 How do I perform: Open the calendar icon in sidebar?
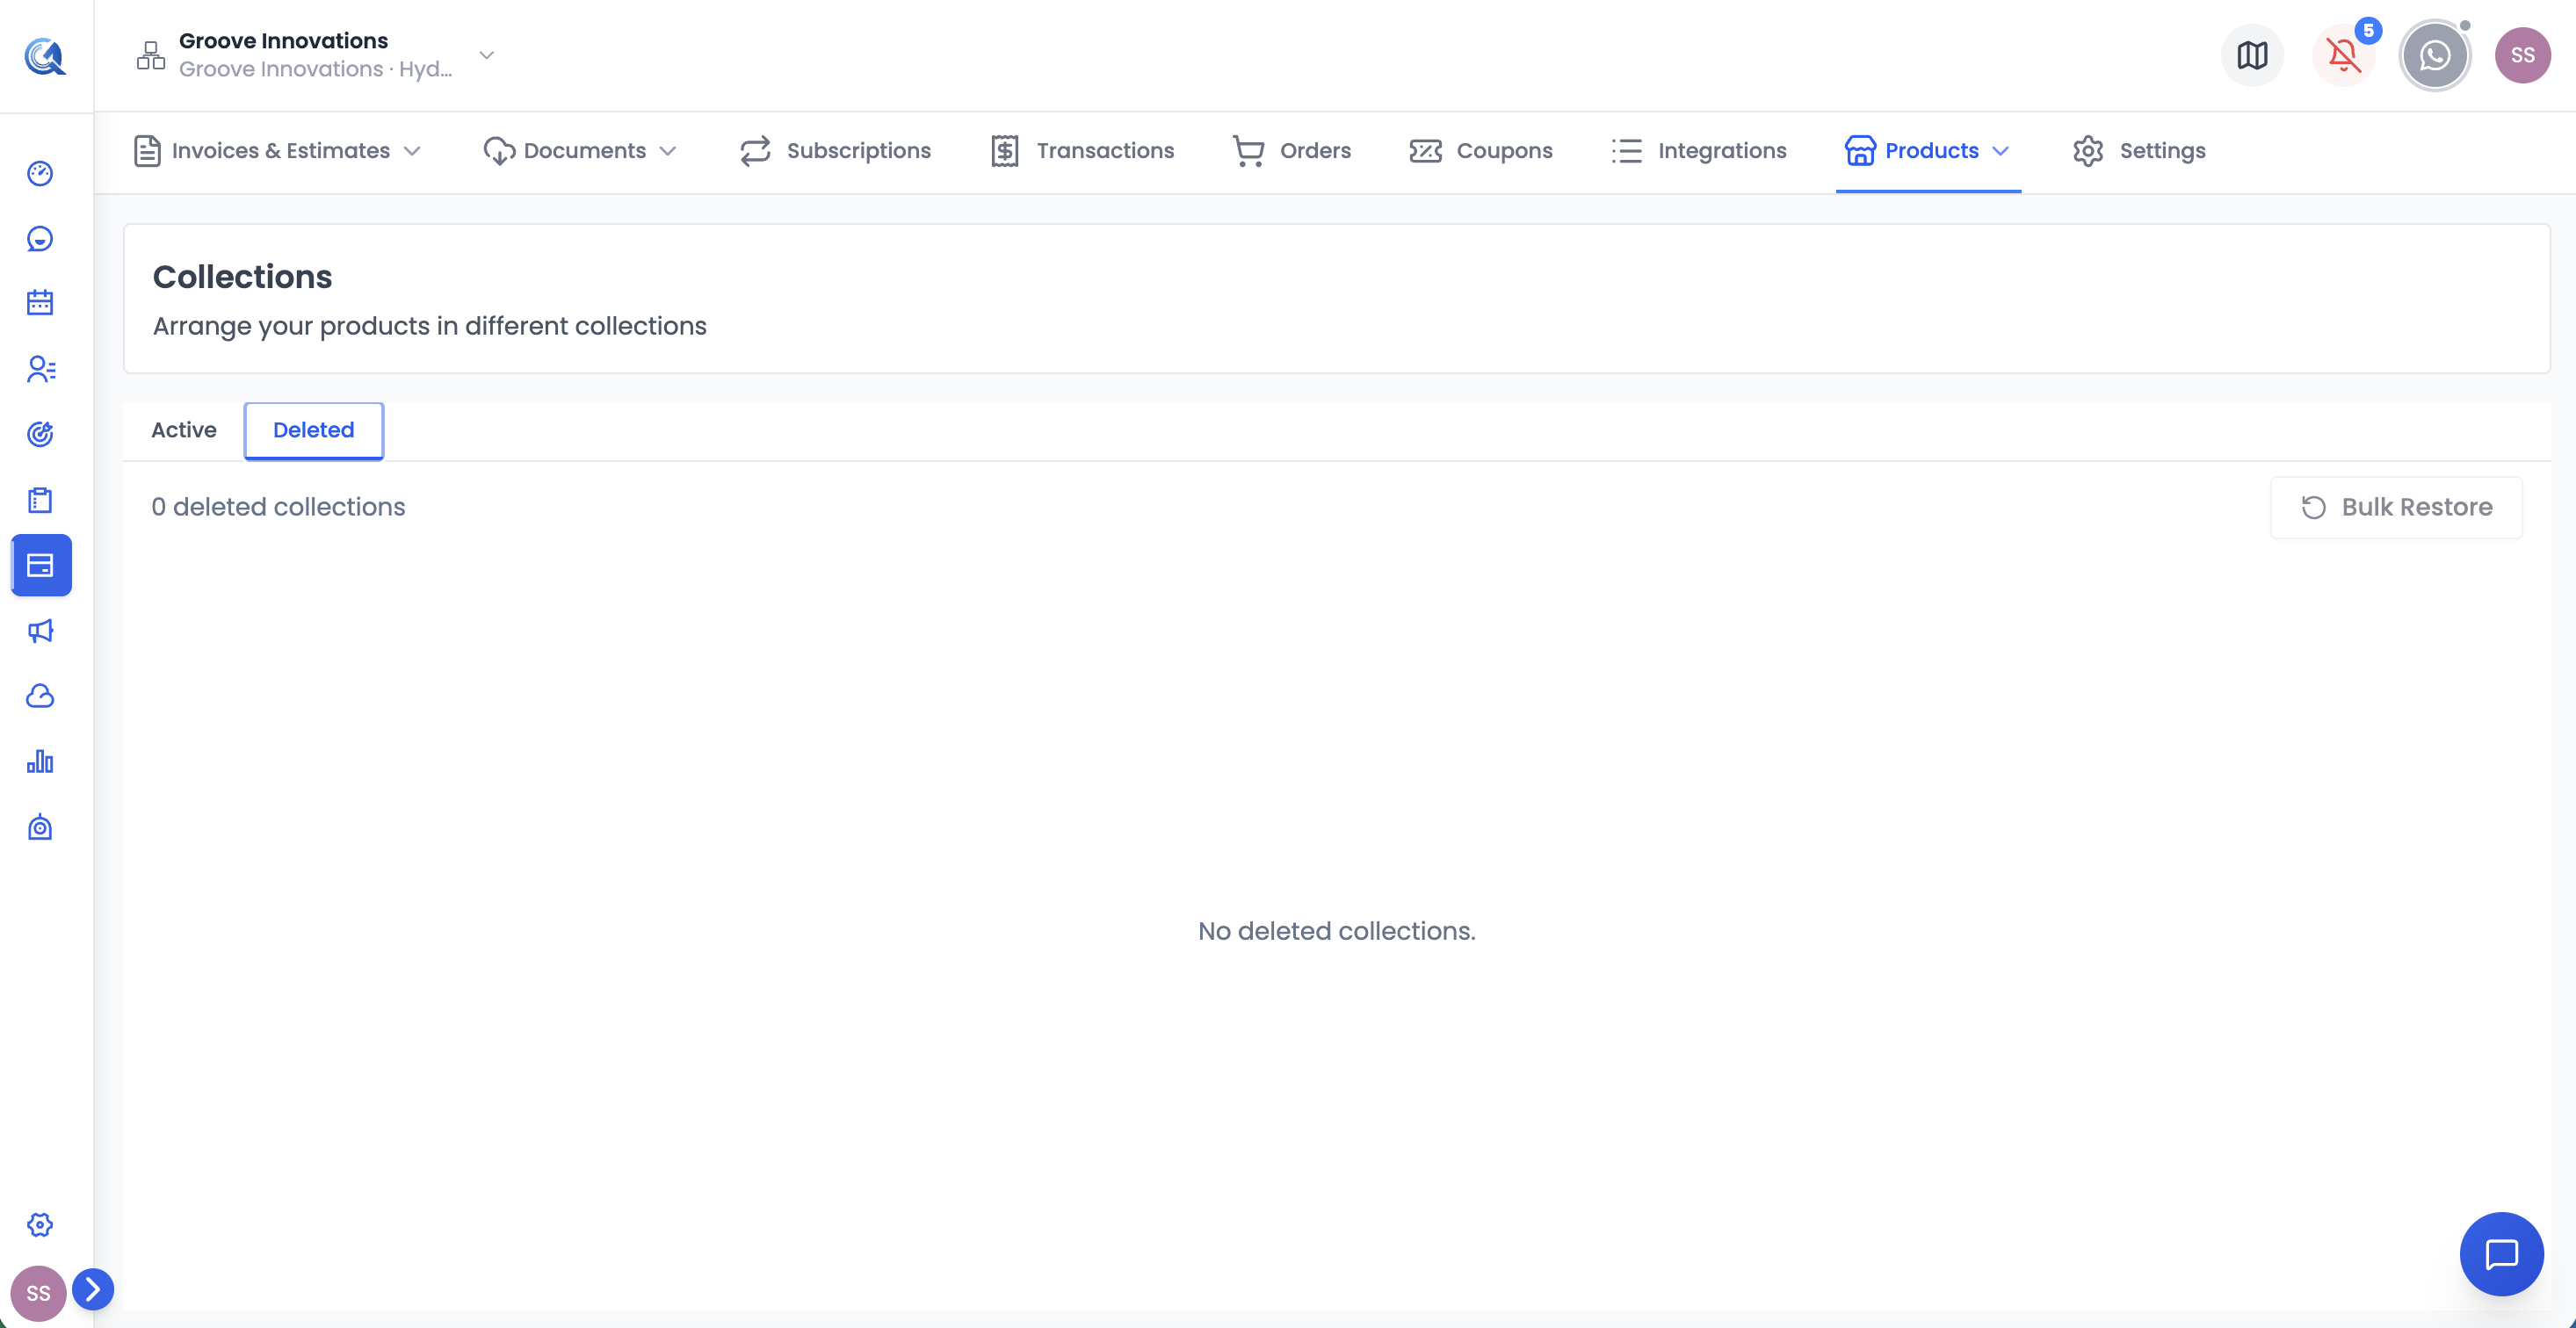pos(40,303)
